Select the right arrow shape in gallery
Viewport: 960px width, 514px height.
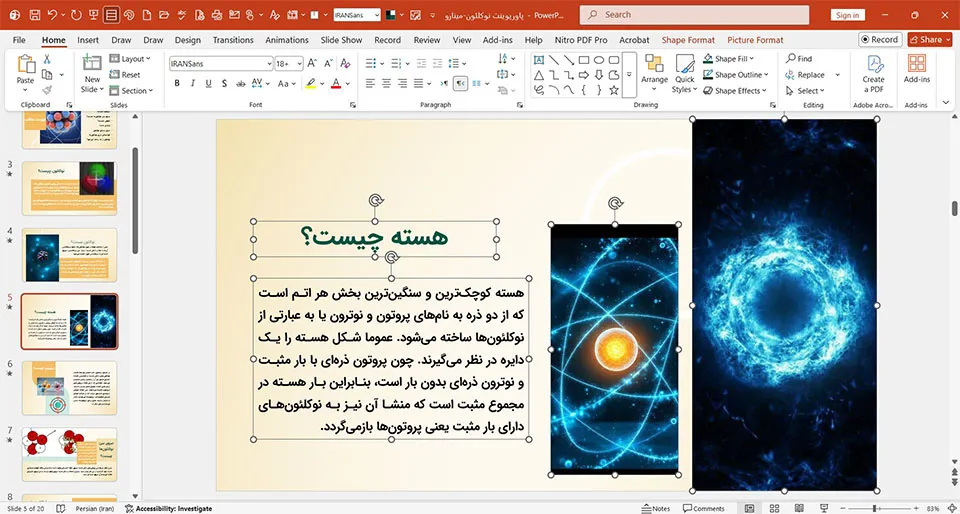(583, 75)
